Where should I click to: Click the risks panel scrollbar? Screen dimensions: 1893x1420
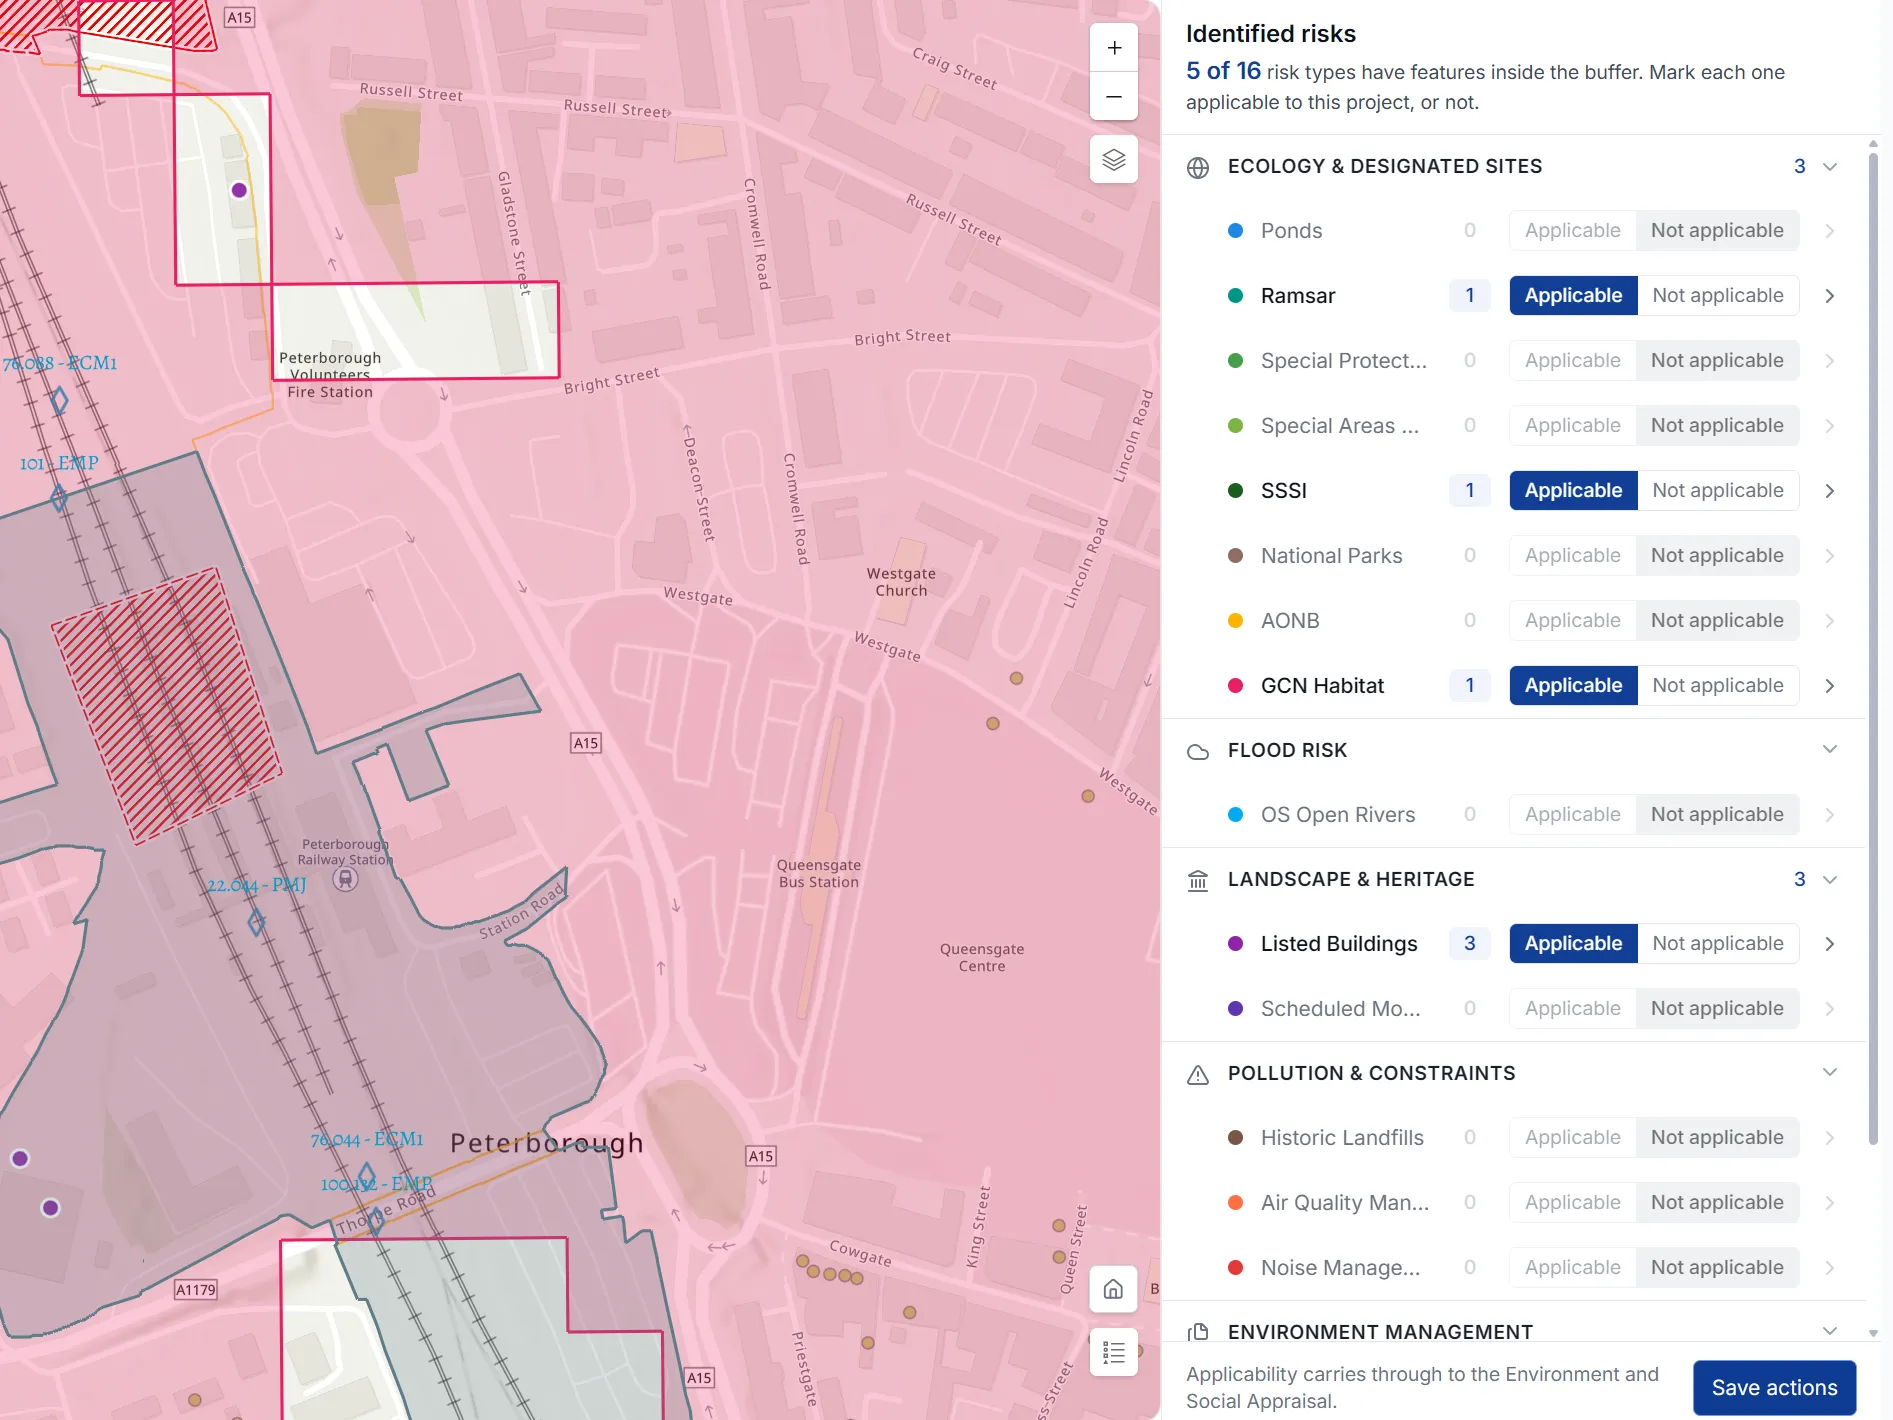tap(1873, 650)
